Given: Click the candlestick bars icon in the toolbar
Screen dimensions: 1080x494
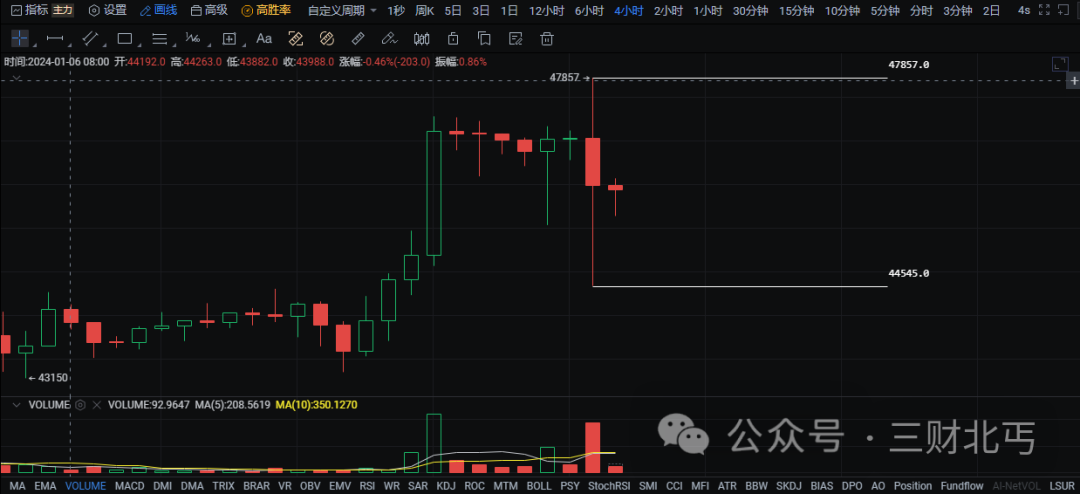Looking at the screenshot, I should click(x=422, y=39).
